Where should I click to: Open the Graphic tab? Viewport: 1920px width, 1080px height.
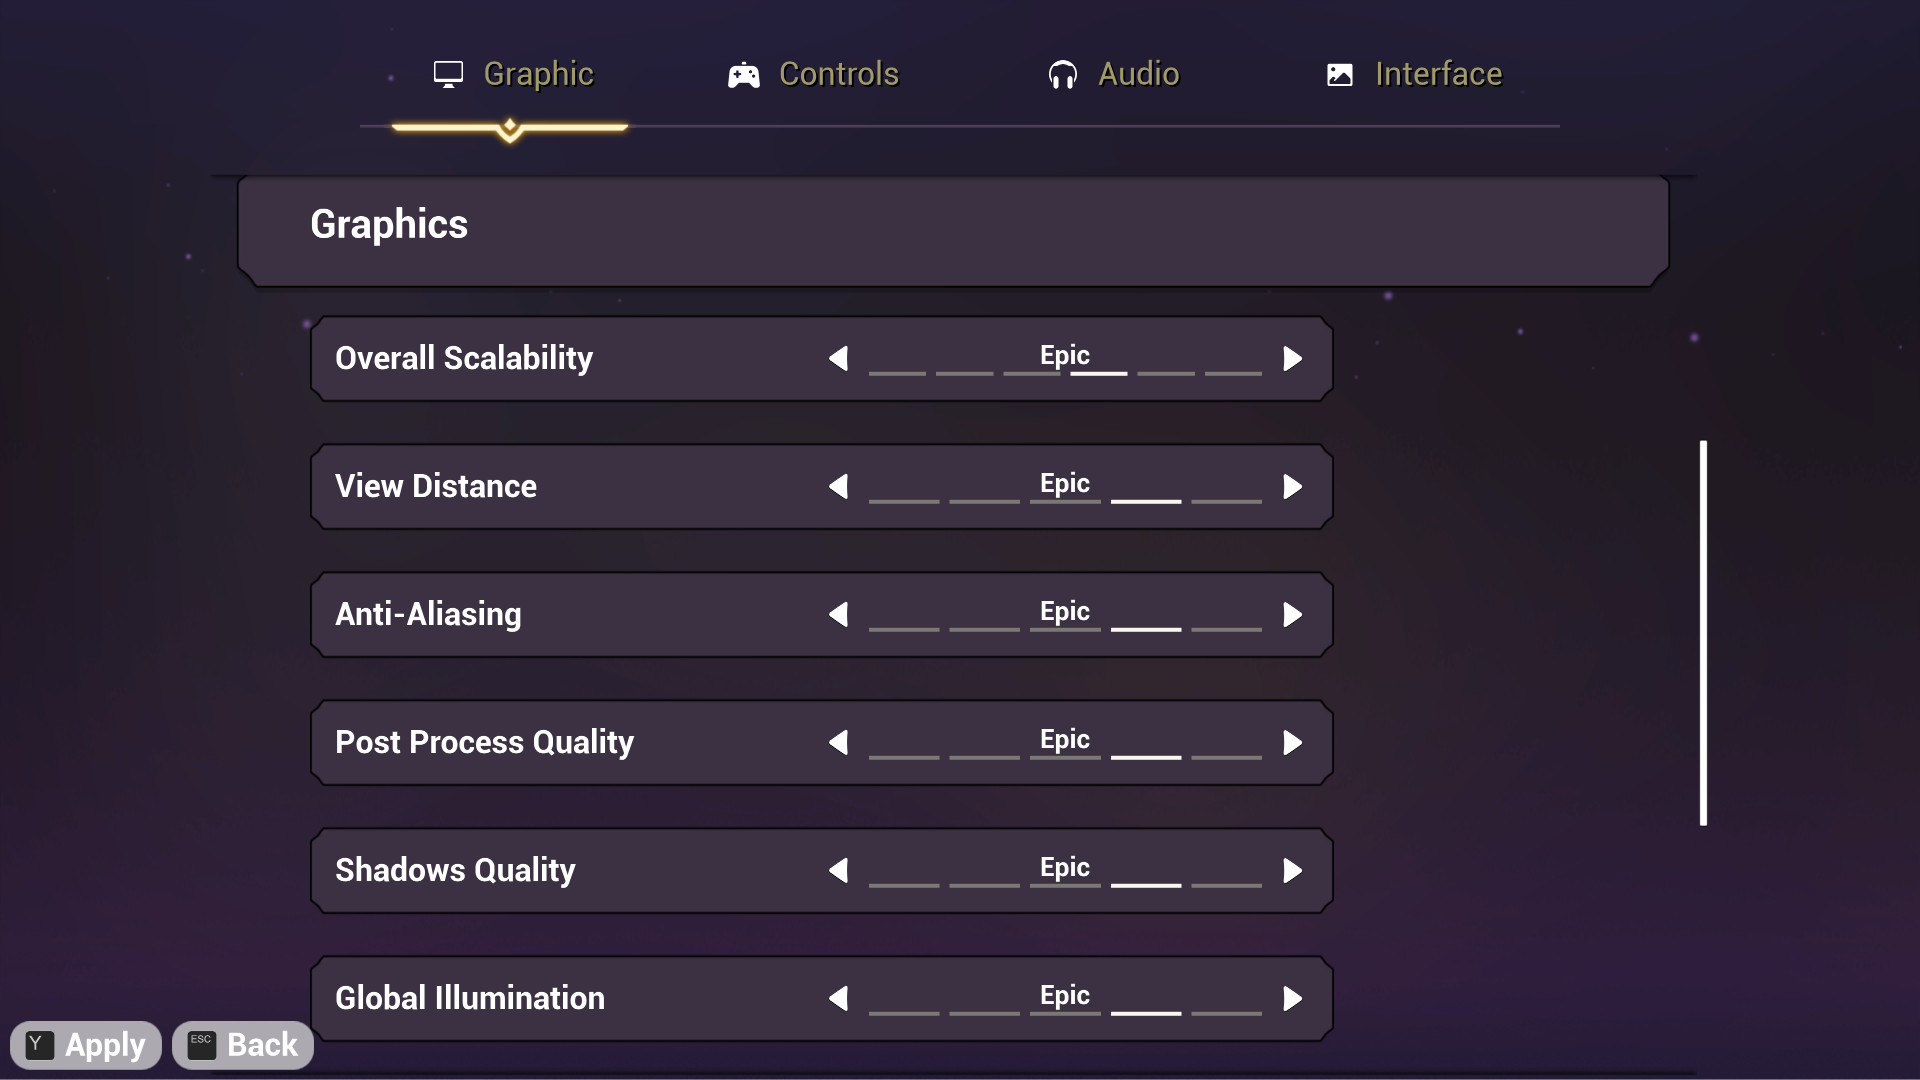coord(513,75)
